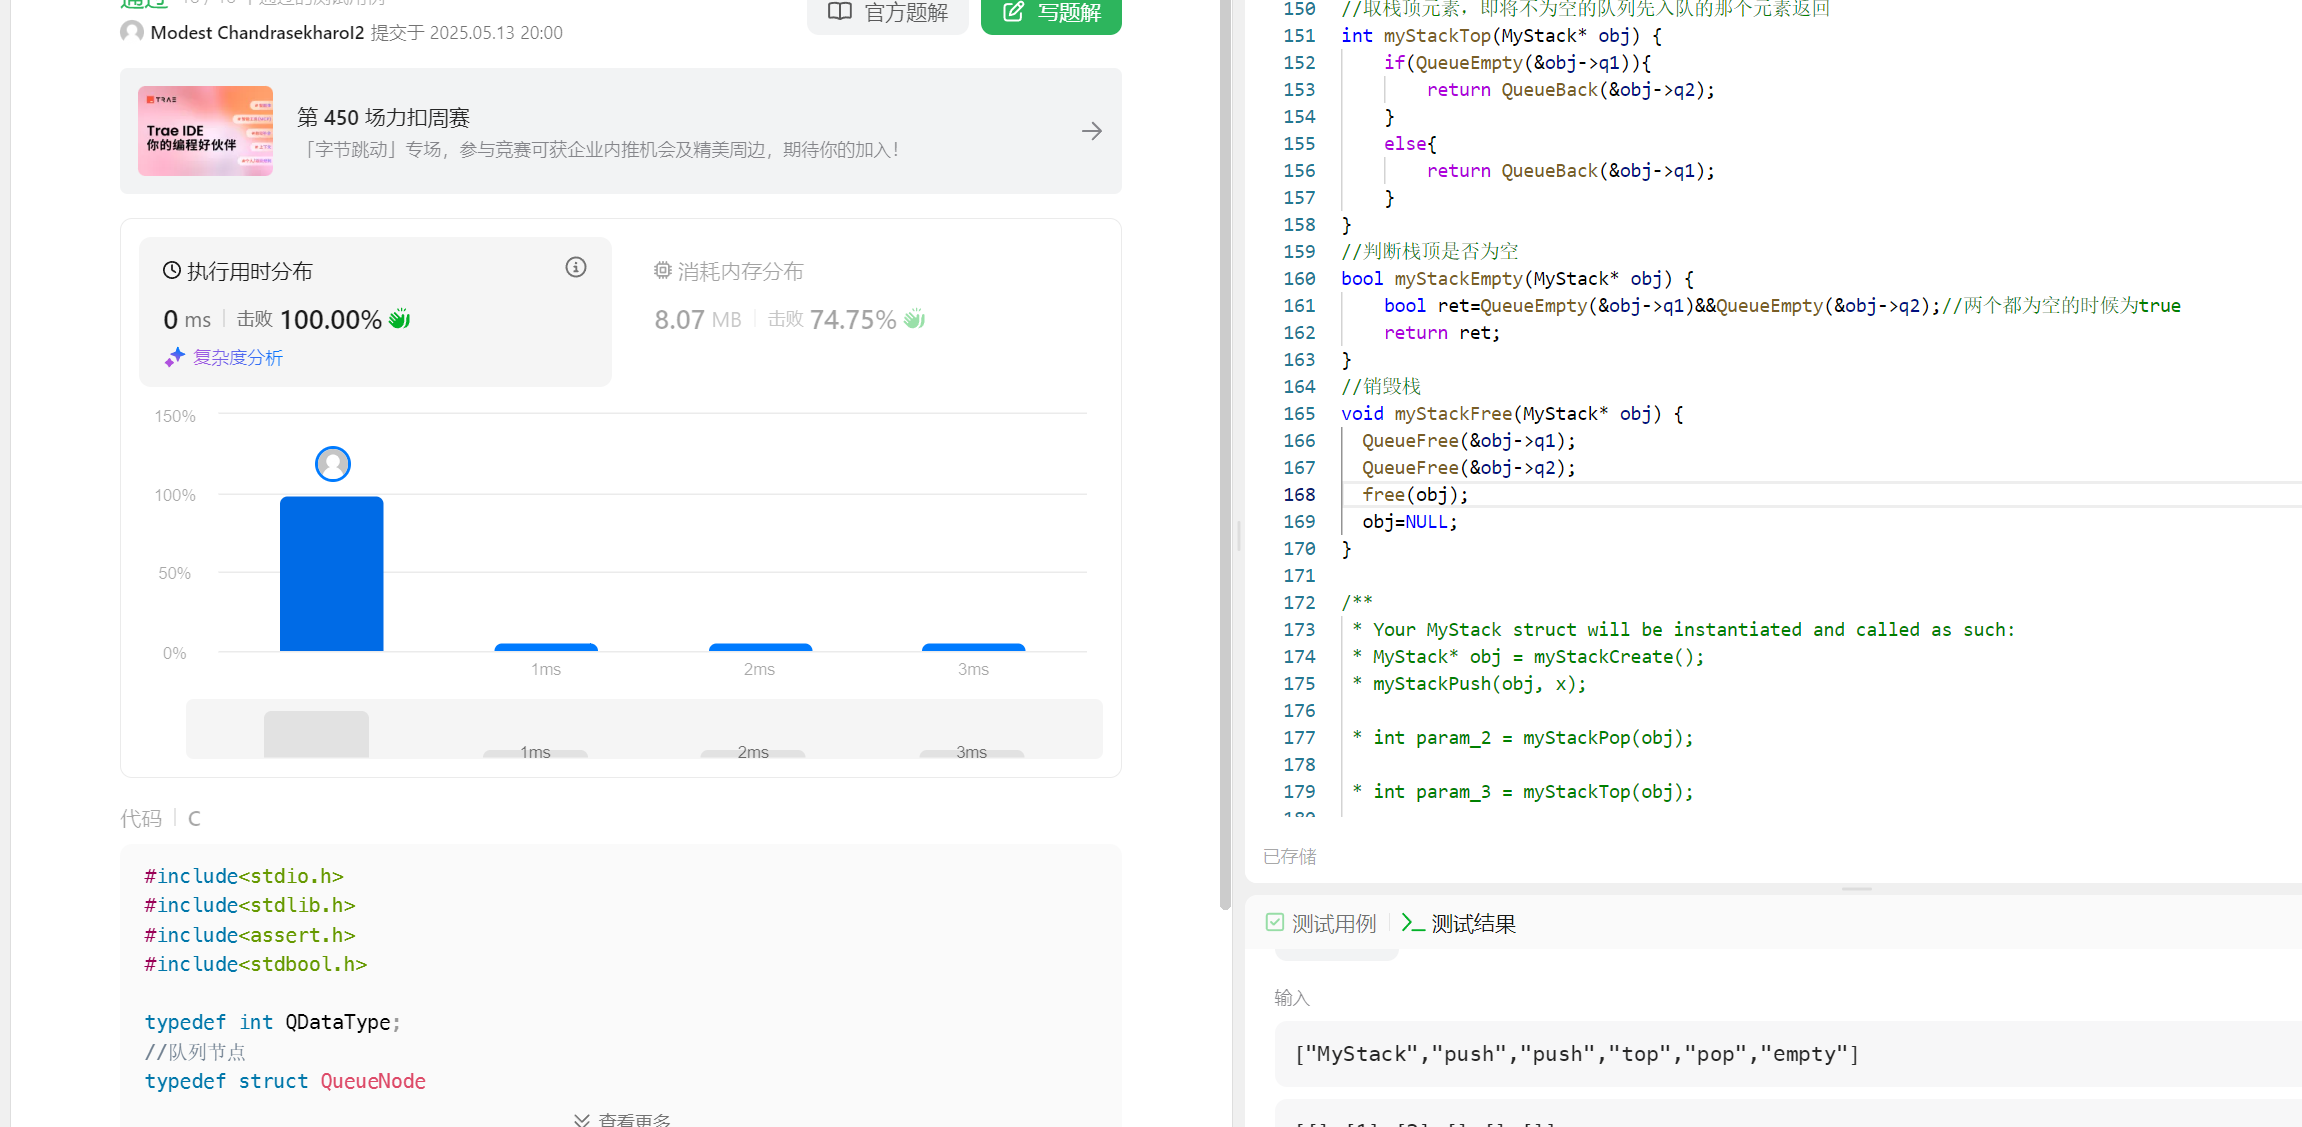
Task: Click the green 写题解 button
Action: [1051, 13]
